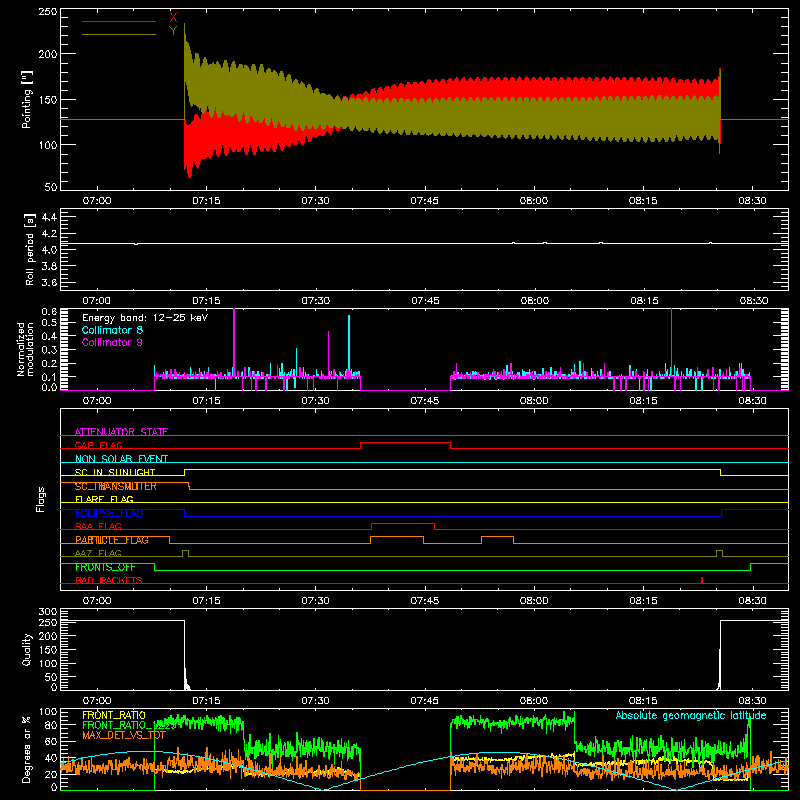Click the SC_TRANSMITTER flag label

tap(115, 486)
